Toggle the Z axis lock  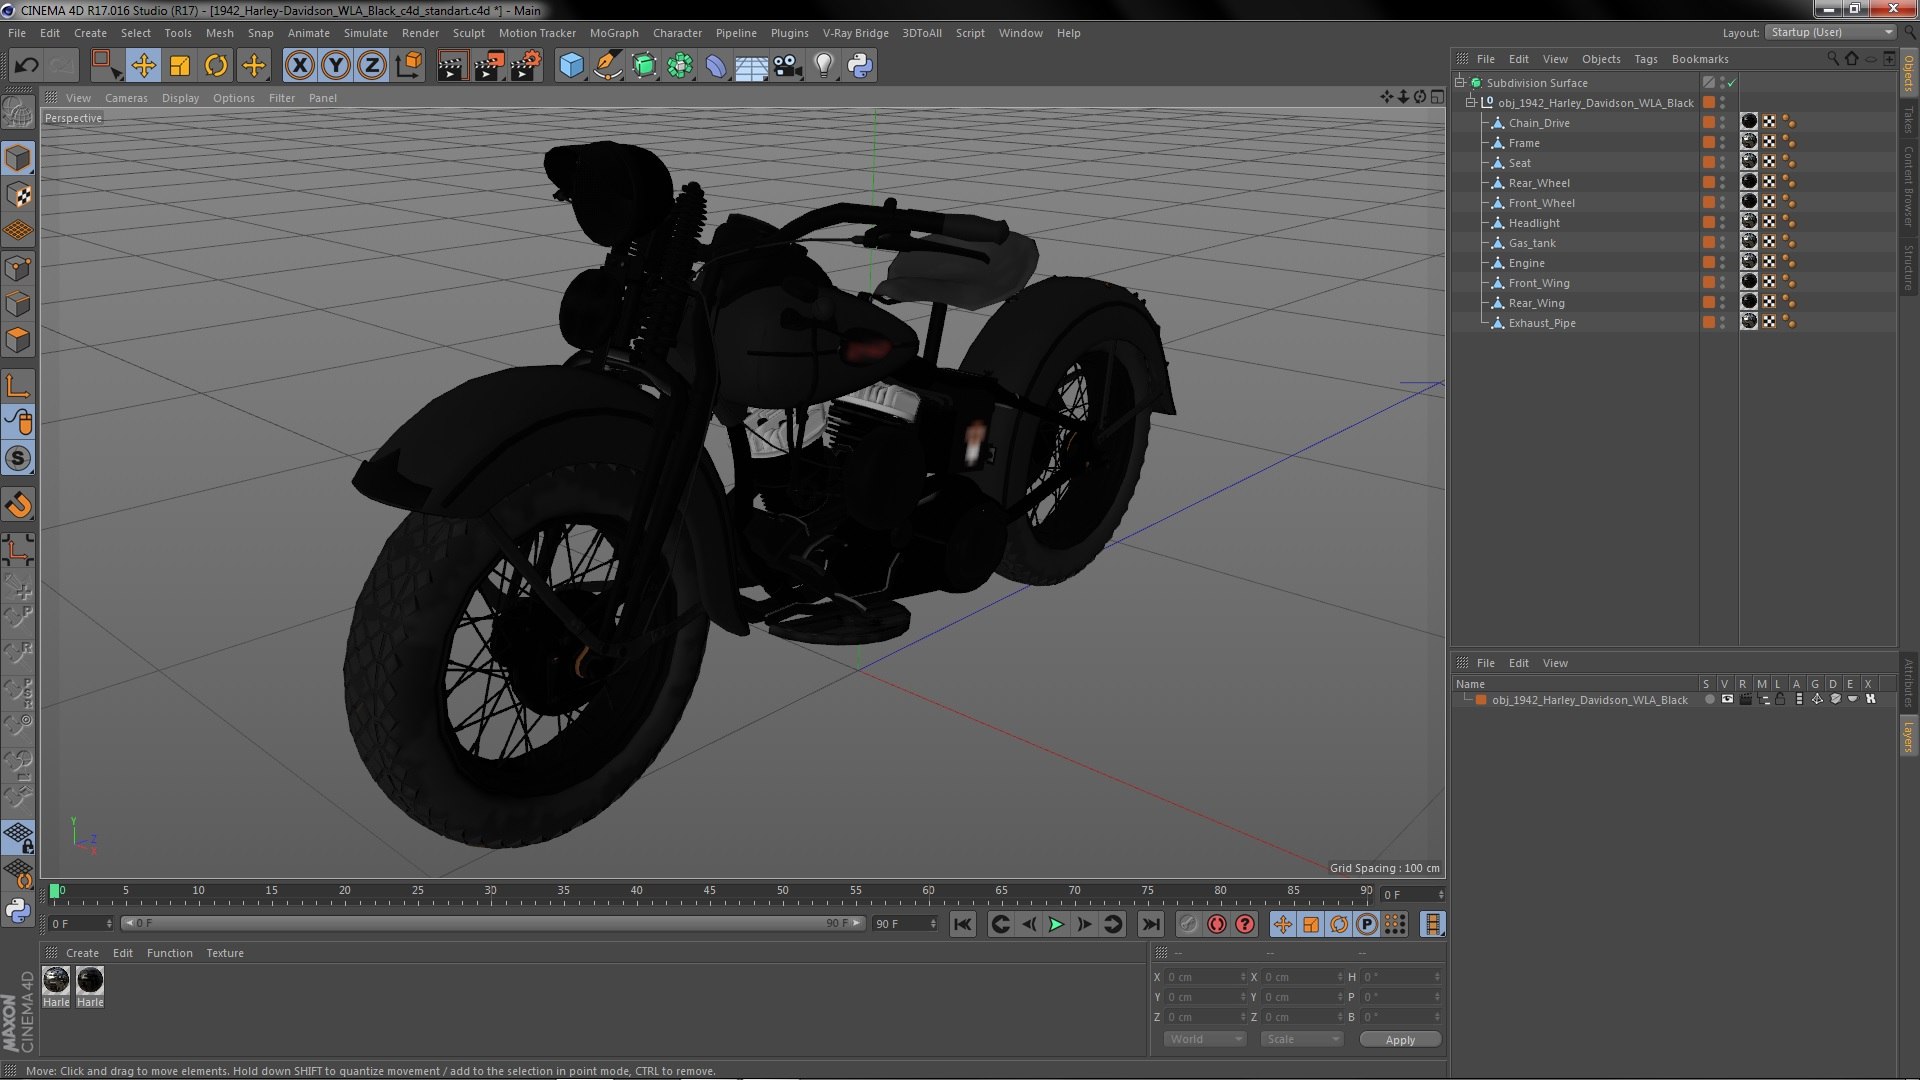pyautogui.click(x=372, y=66)
